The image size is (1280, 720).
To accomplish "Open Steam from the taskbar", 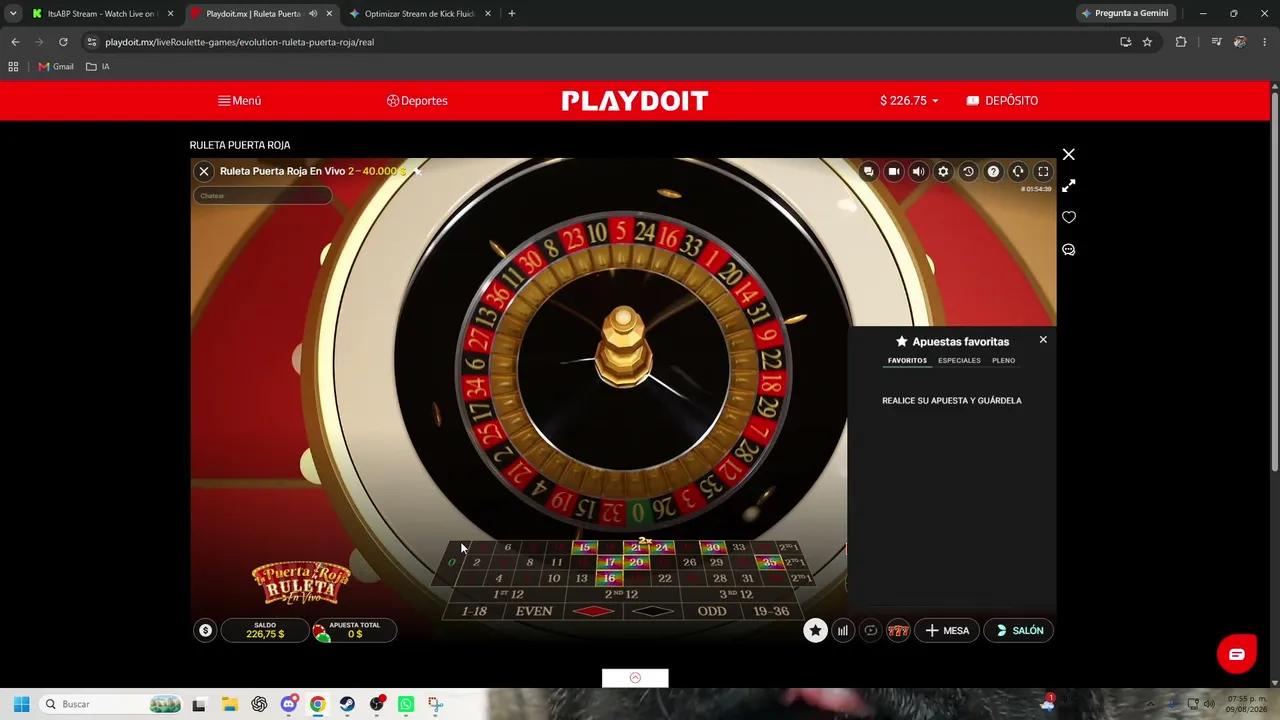I will click(347, 704).
